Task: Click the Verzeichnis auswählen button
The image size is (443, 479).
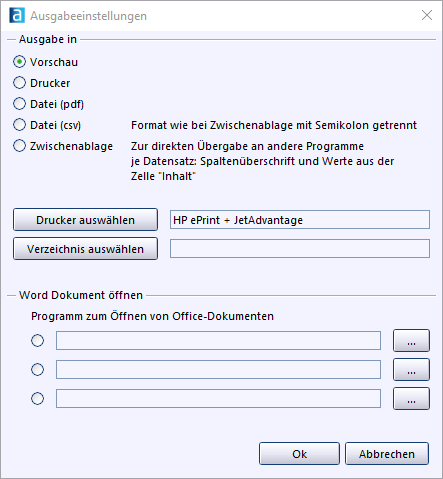Action: [85, 249]
